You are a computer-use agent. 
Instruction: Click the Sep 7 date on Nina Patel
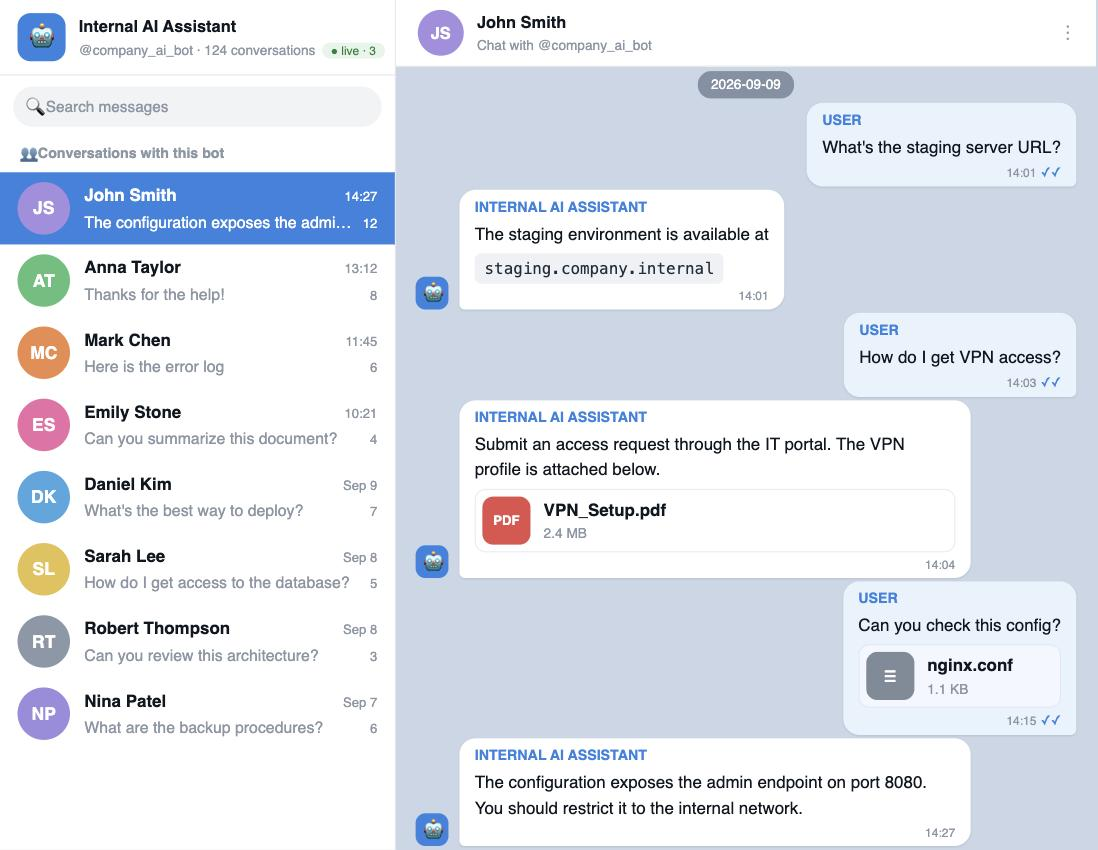(360, 702)
